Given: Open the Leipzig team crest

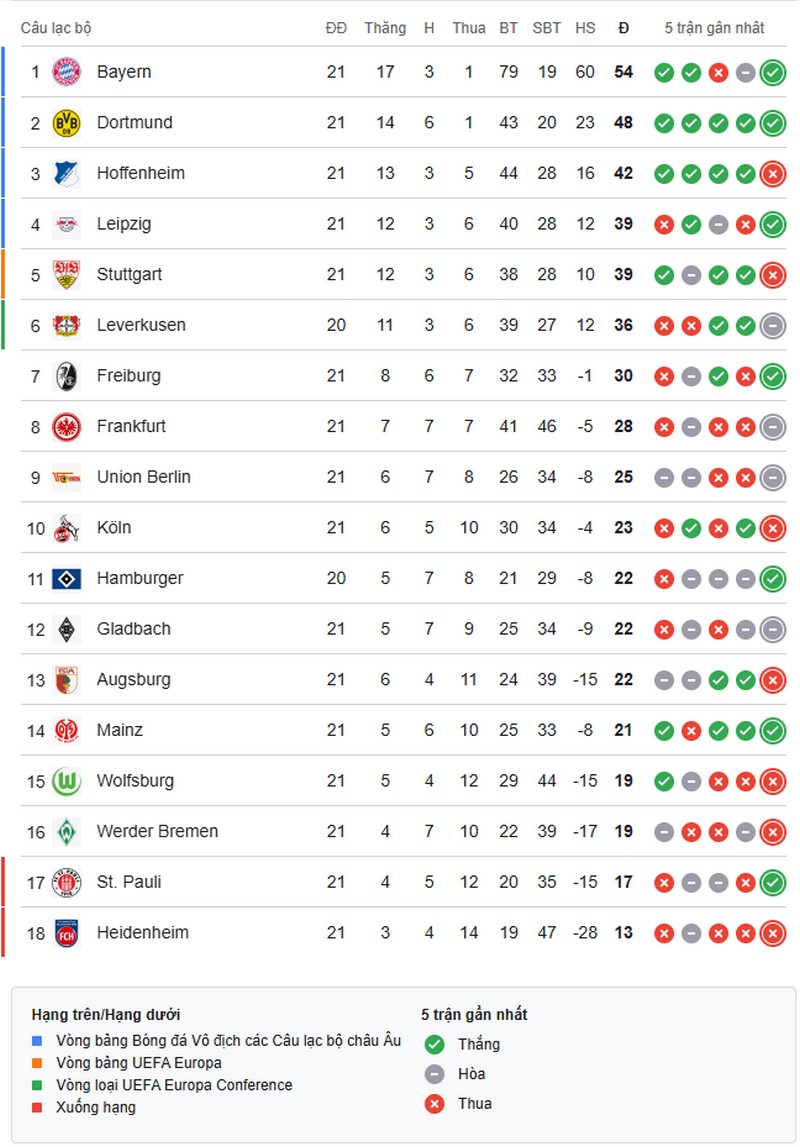Looking at the screenshot, I should 68,224.
